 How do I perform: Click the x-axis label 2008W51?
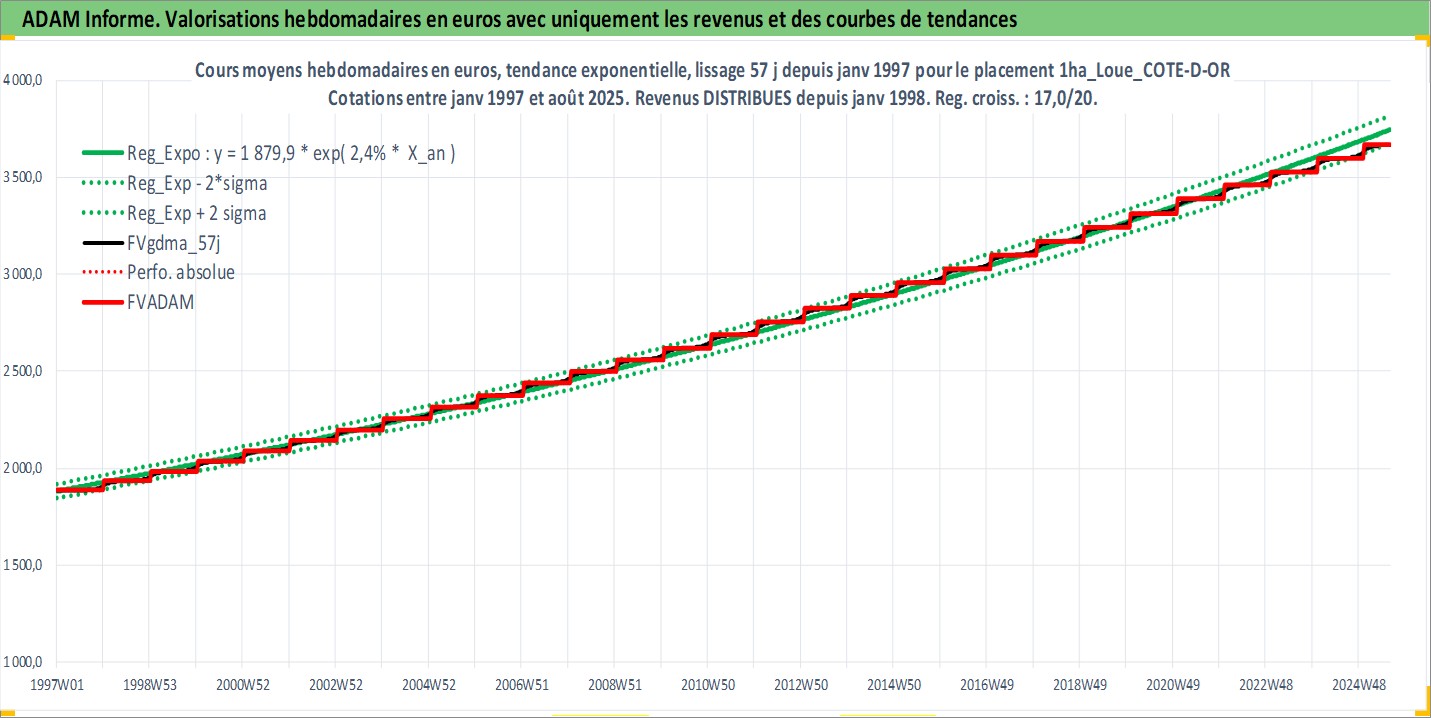click(614, 685)
